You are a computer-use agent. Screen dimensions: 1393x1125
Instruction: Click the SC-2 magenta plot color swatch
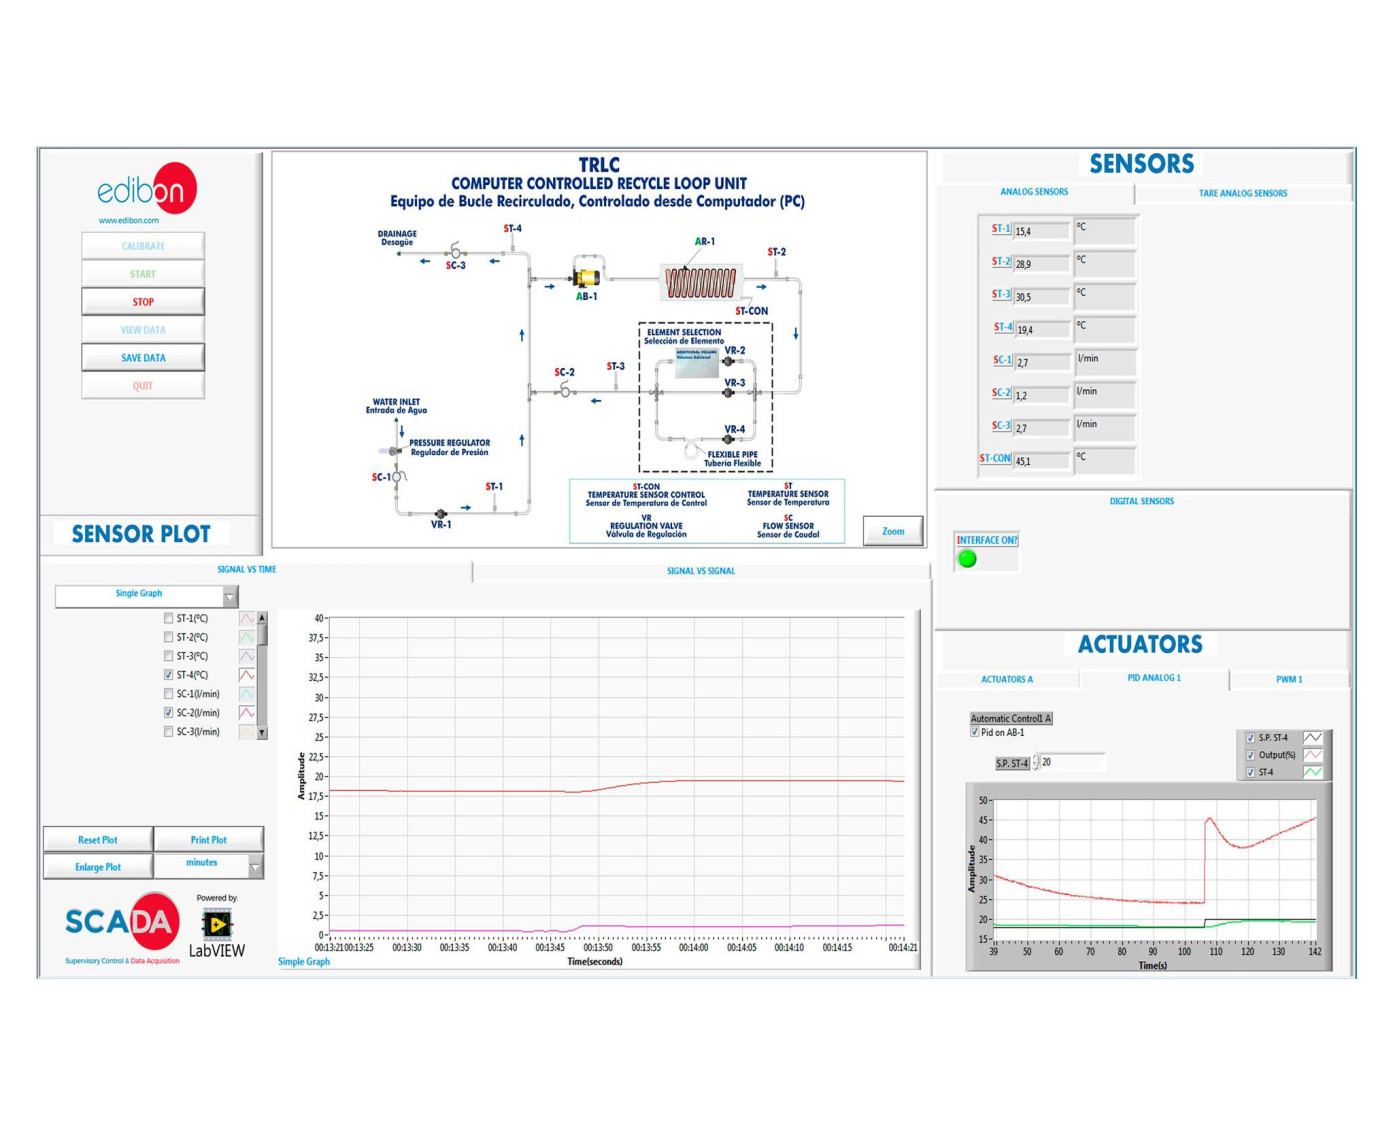click(x=247, y=713)
